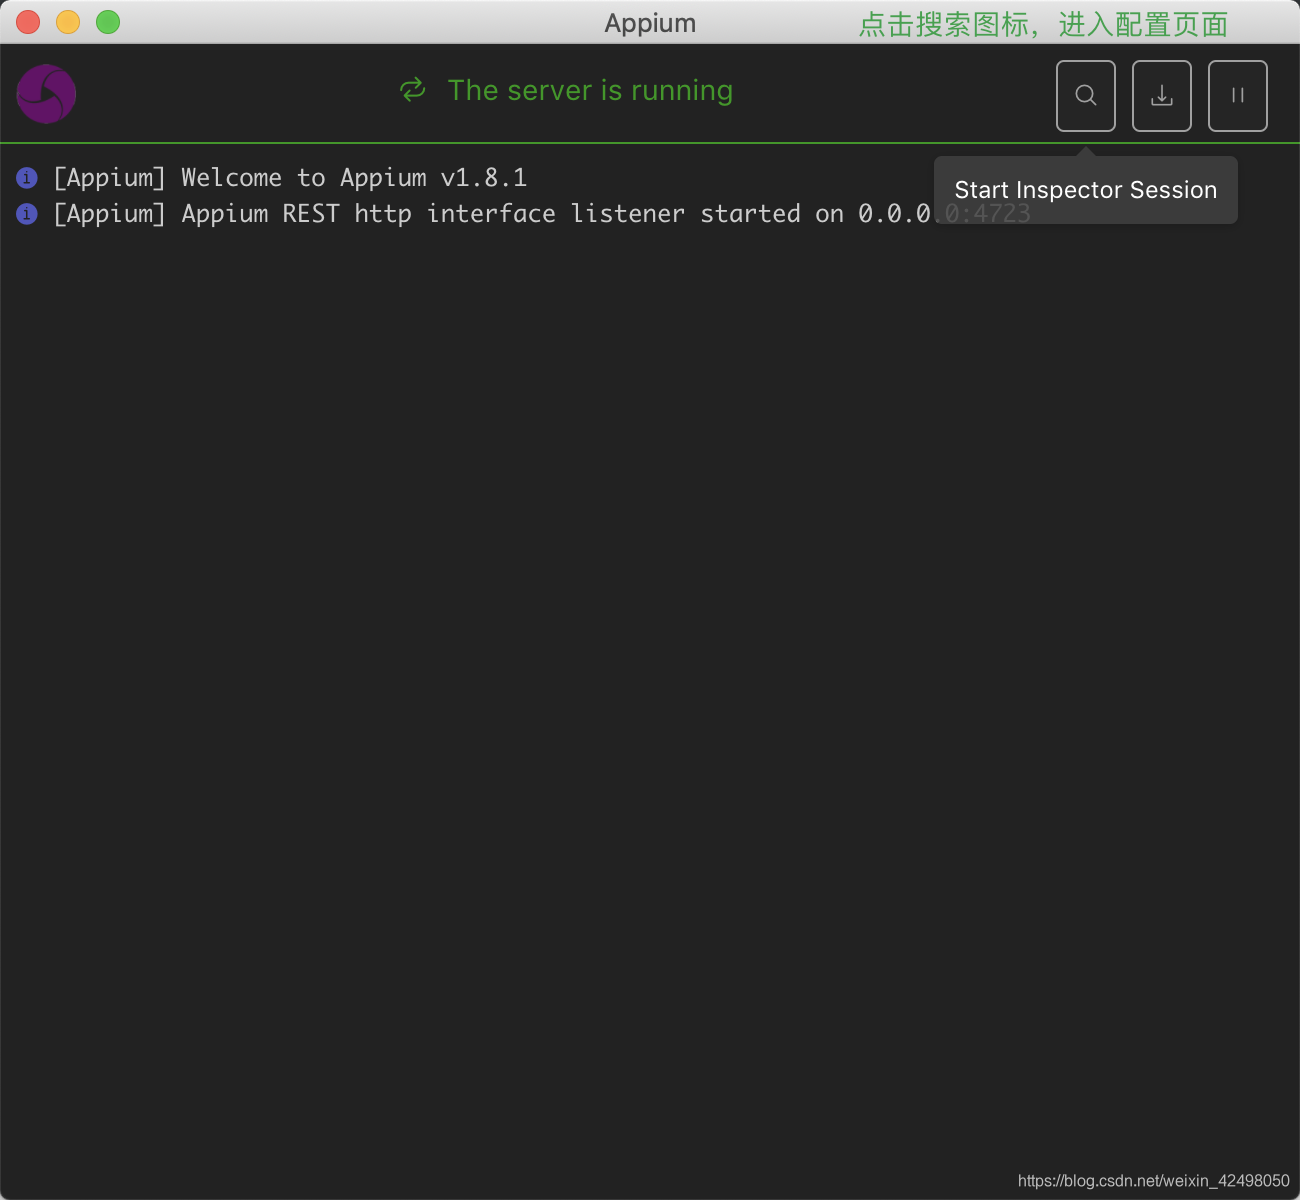1300x1200 pixels.
Task: Stop the server with the pause icon
Action: click(1238, 96)
